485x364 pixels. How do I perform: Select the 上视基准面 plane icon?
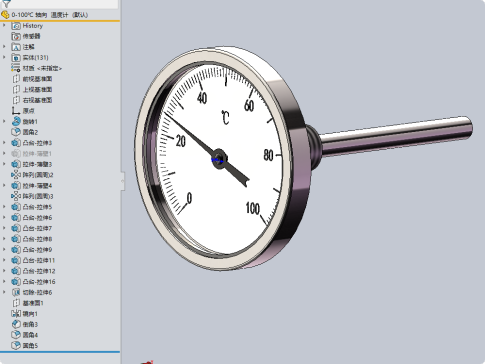pyautogui.click(x=16, y=90)
